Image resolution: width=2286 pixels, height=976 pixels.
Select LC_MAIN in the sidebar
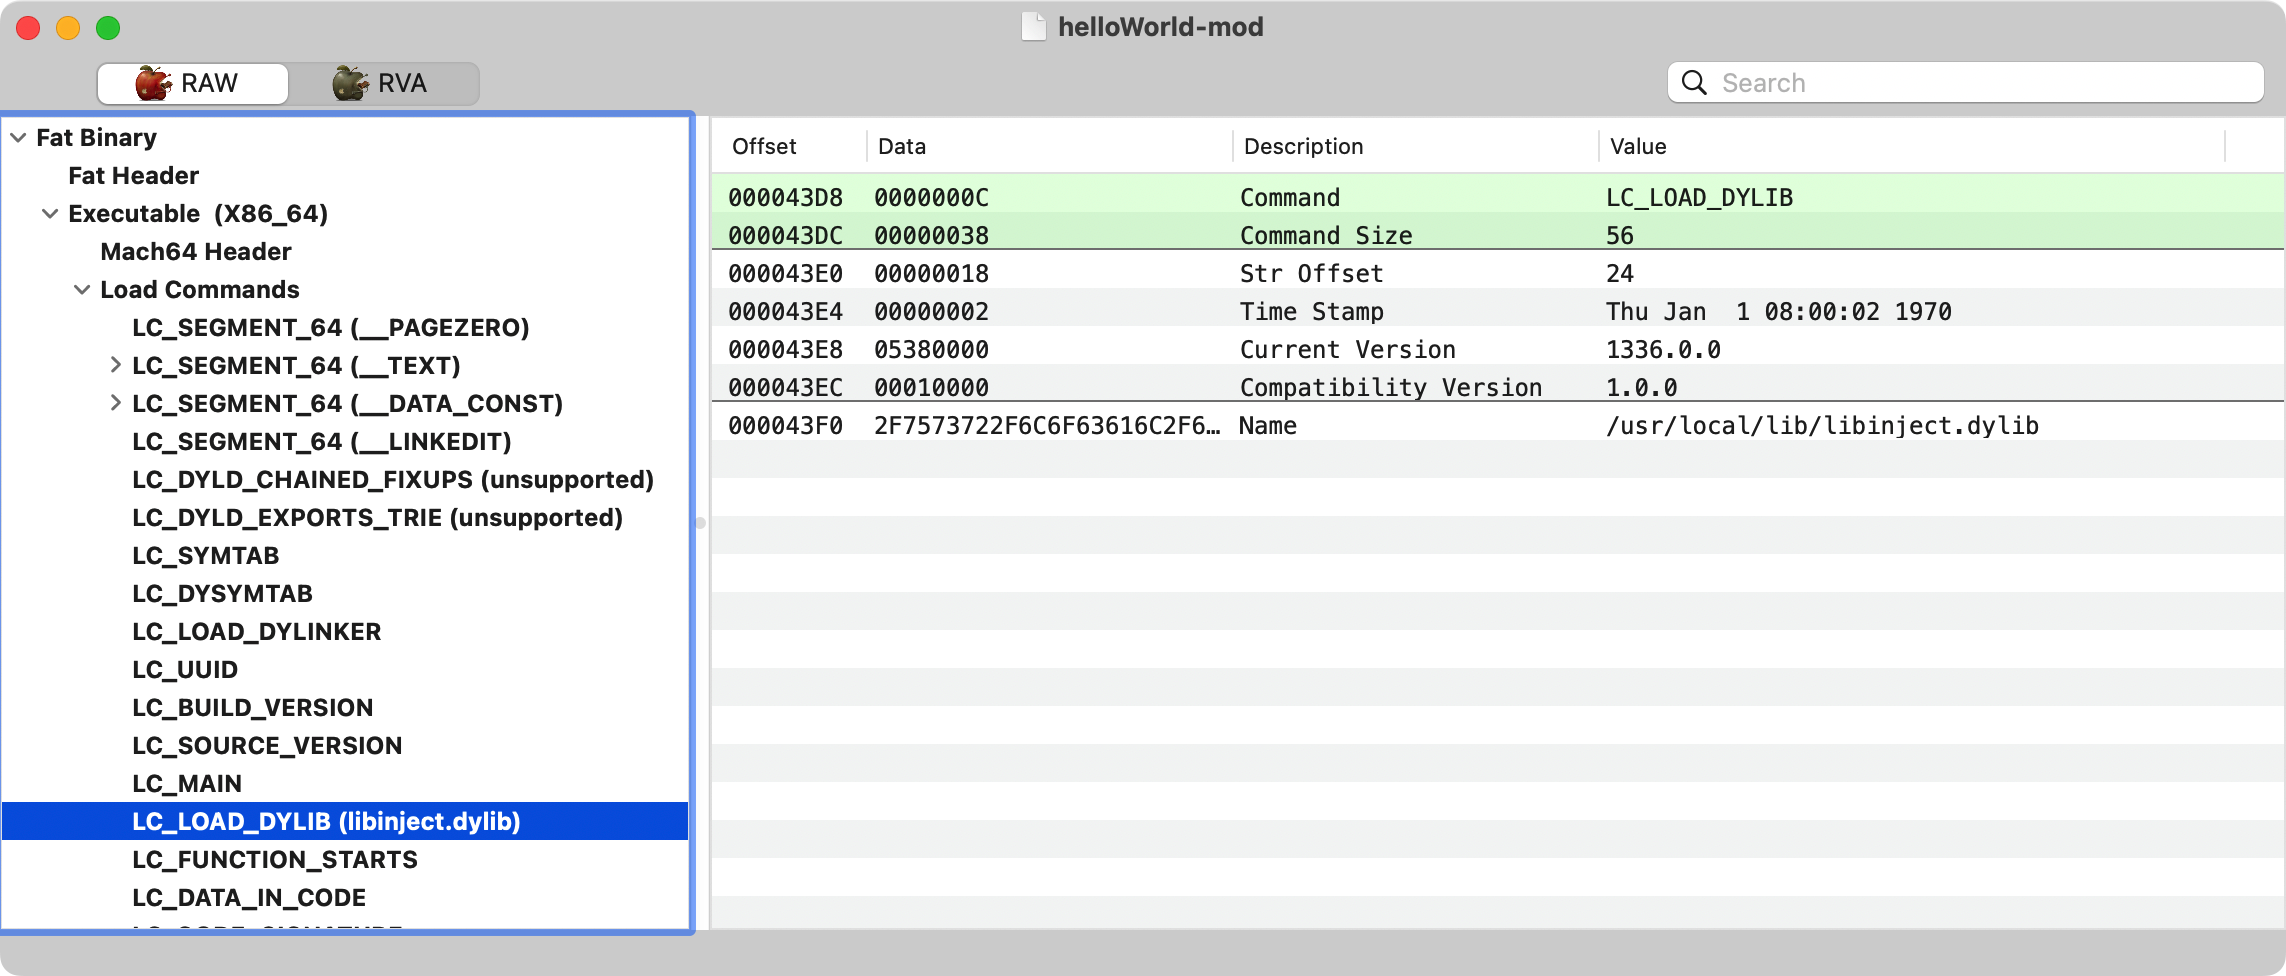pyautogui.click(x=187, y=784)
